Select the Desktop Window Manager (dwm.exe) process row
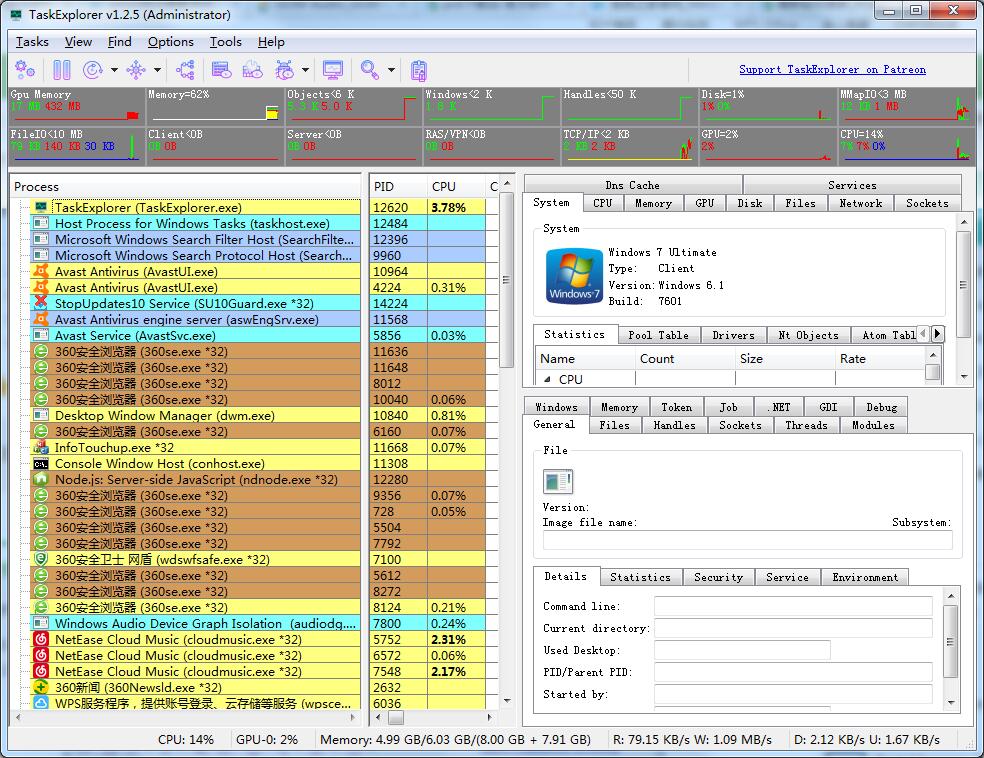 (164, 416)
